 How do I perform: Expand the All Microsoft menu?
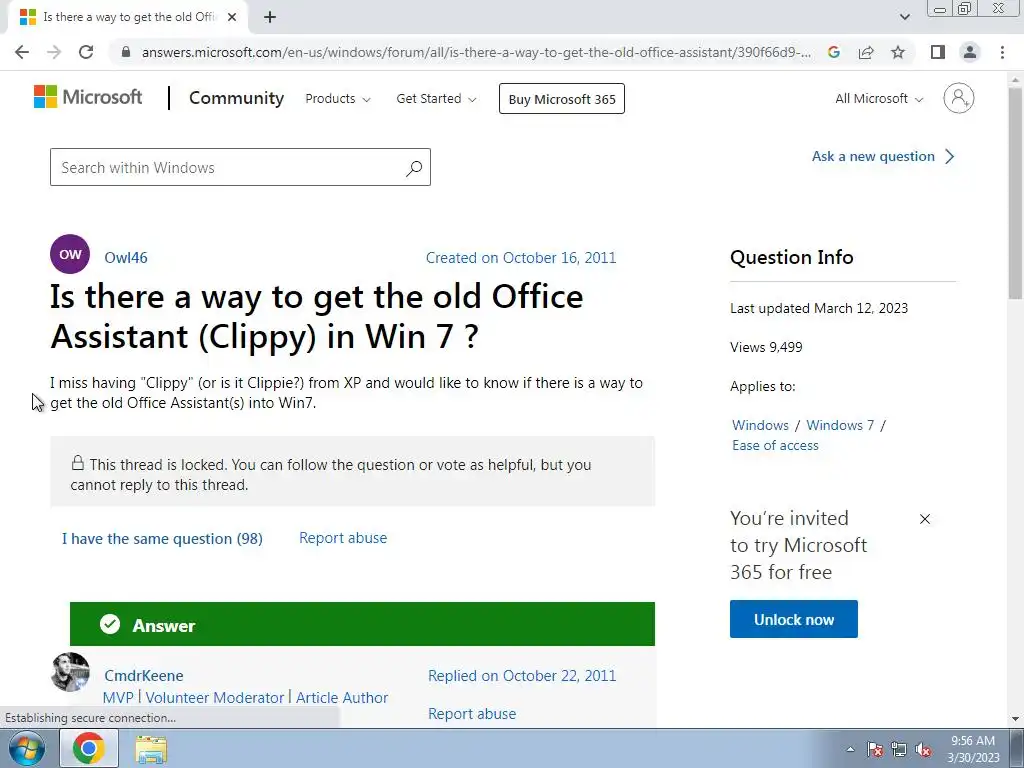click(879, 99)
